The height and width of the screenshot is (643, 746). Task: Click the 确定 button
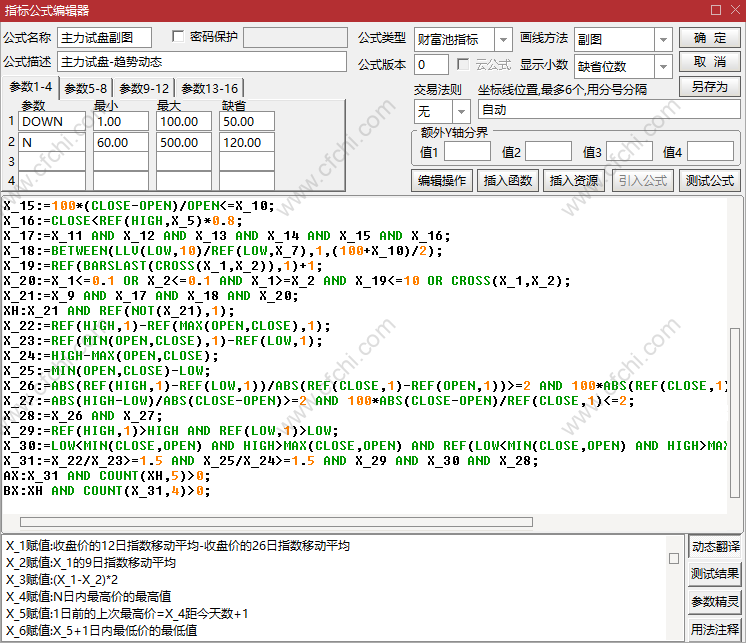click(x=709, y=37)
